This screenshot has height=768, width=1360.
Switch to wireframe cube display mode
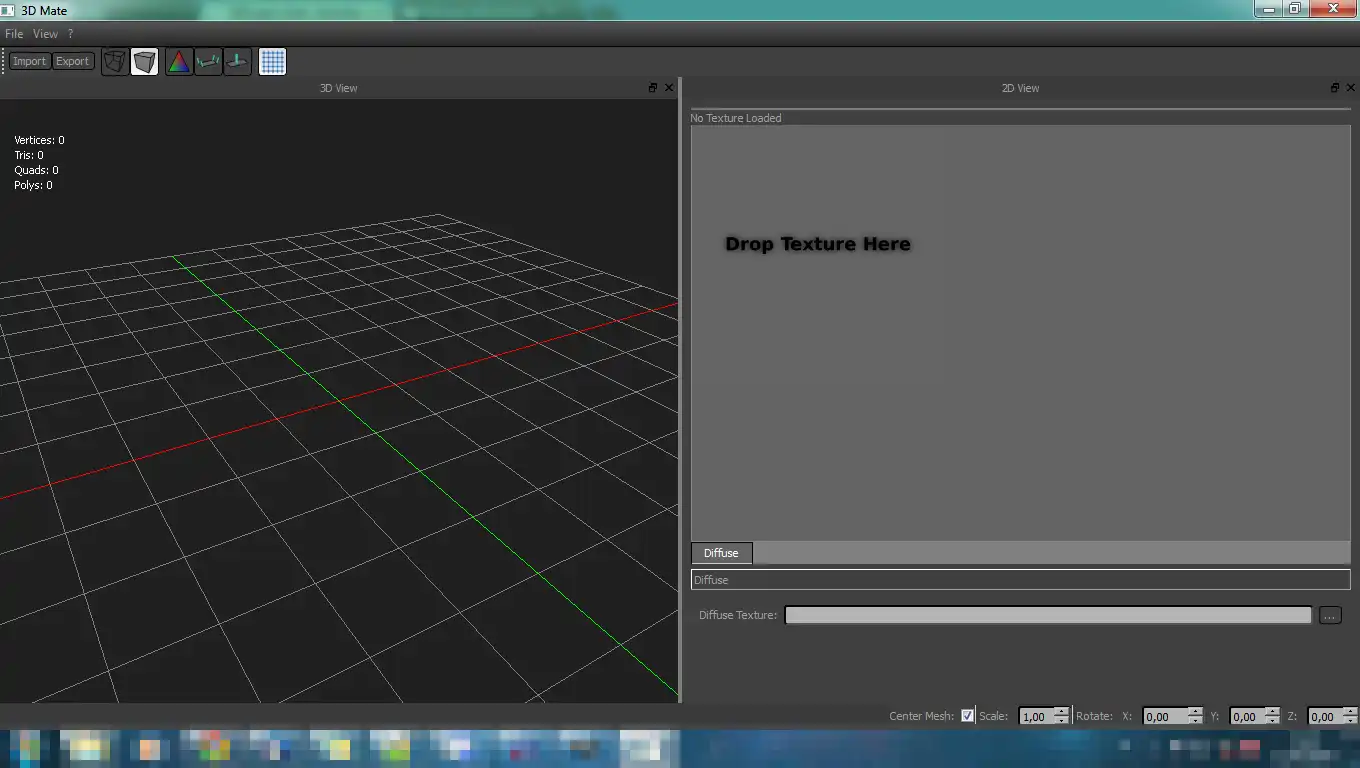pos(115,62)
